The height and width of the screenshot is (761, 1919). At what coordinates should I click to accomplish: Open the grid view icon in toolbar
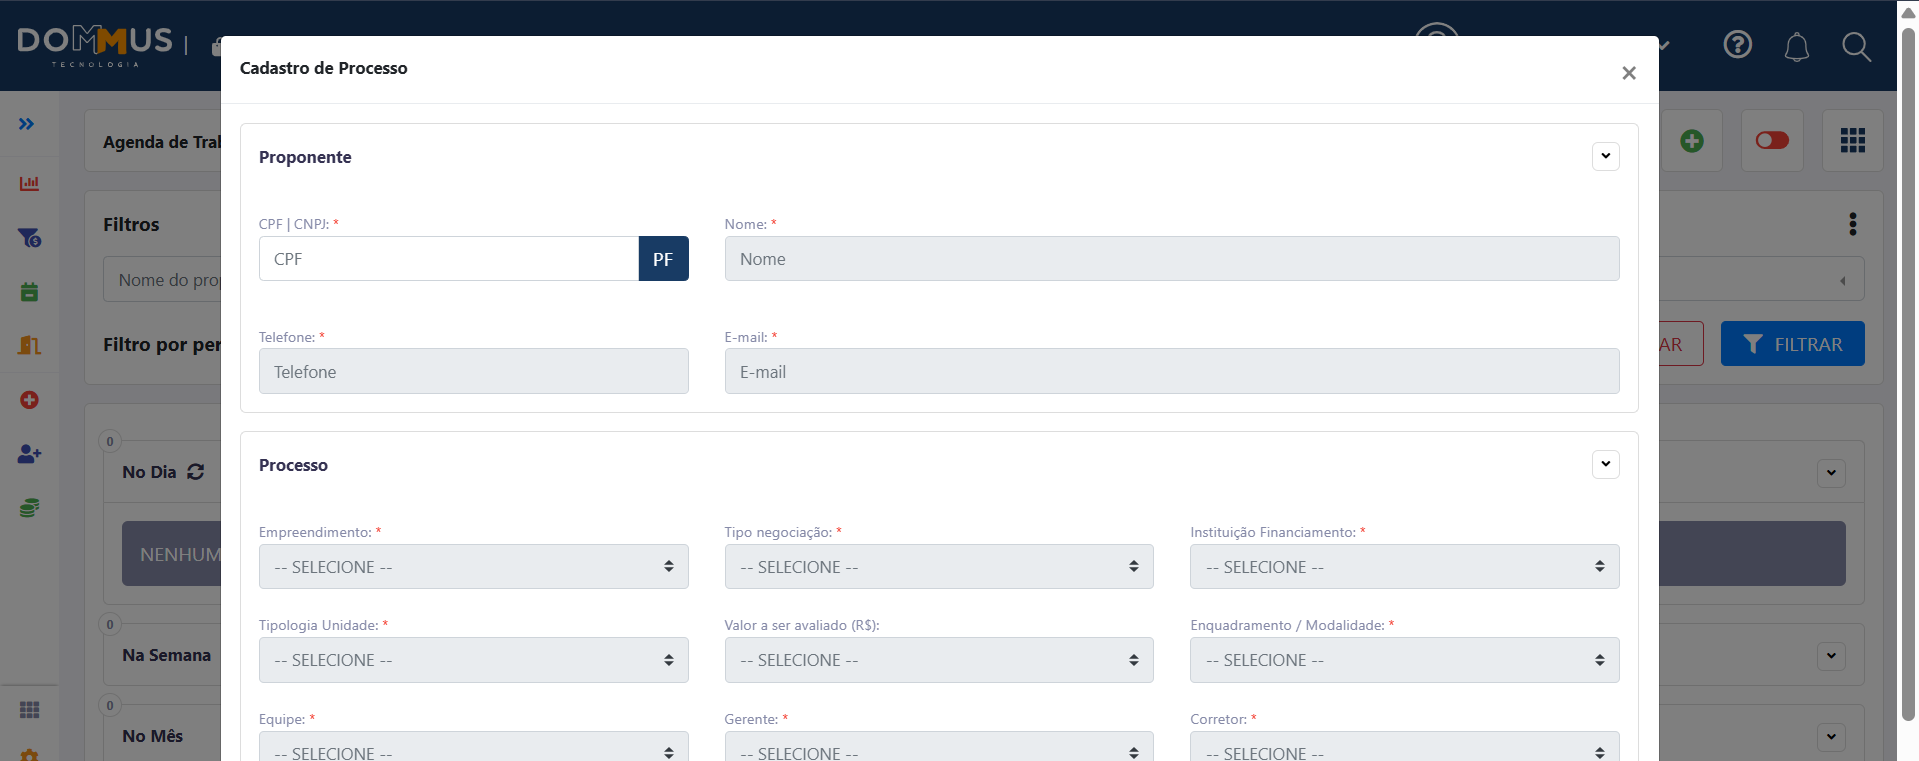click(x=1852, y=141)
